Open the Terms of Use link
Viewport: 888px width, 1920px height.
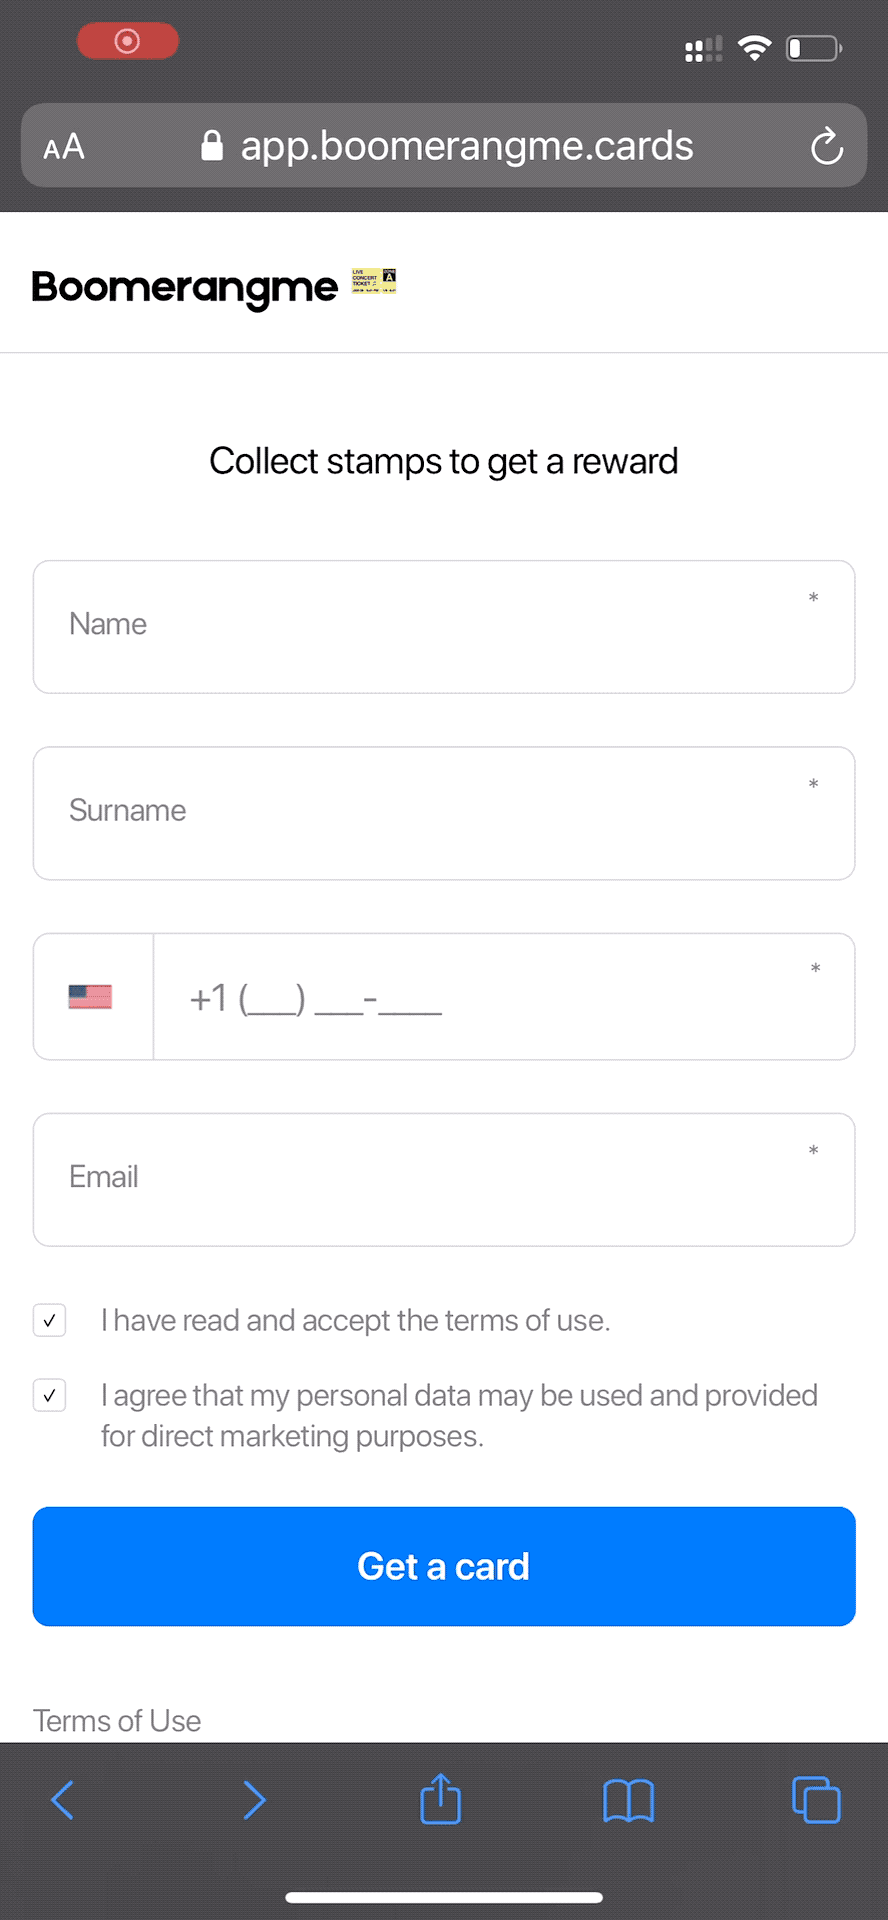[x=117, y=1720]
